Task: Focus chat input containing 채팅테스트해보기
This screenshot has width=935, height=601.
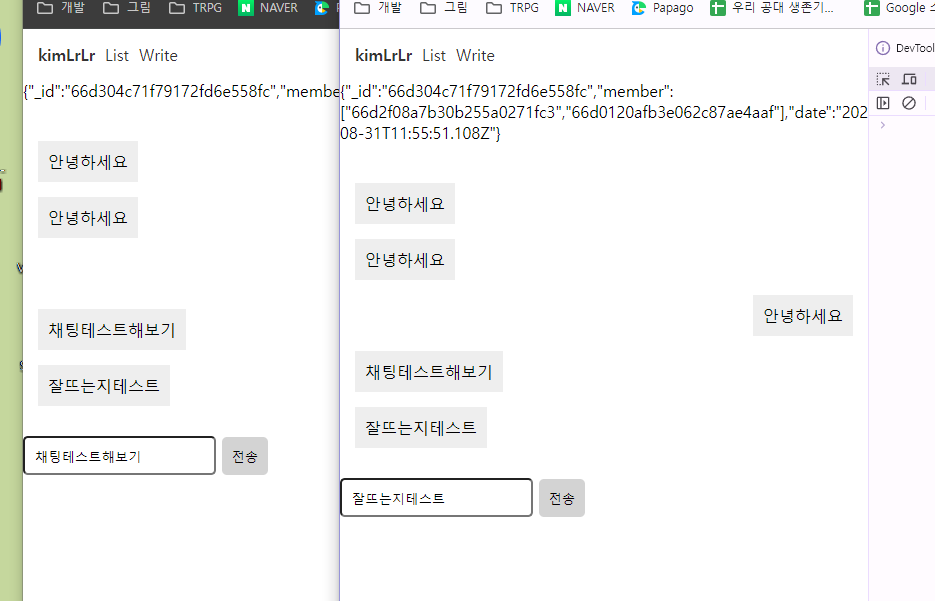Action: (119, 456)
